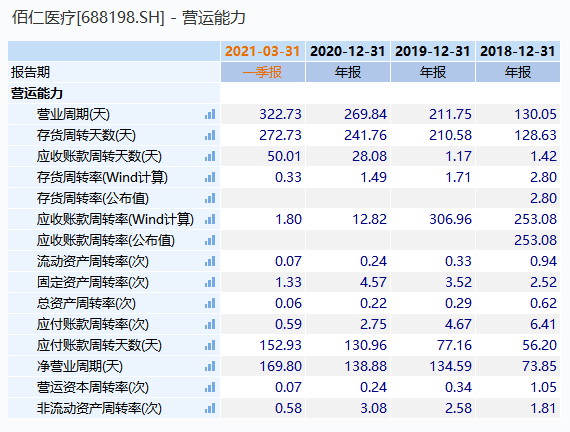
Task: Click the 一季报 report type cell
Action: 262,72
